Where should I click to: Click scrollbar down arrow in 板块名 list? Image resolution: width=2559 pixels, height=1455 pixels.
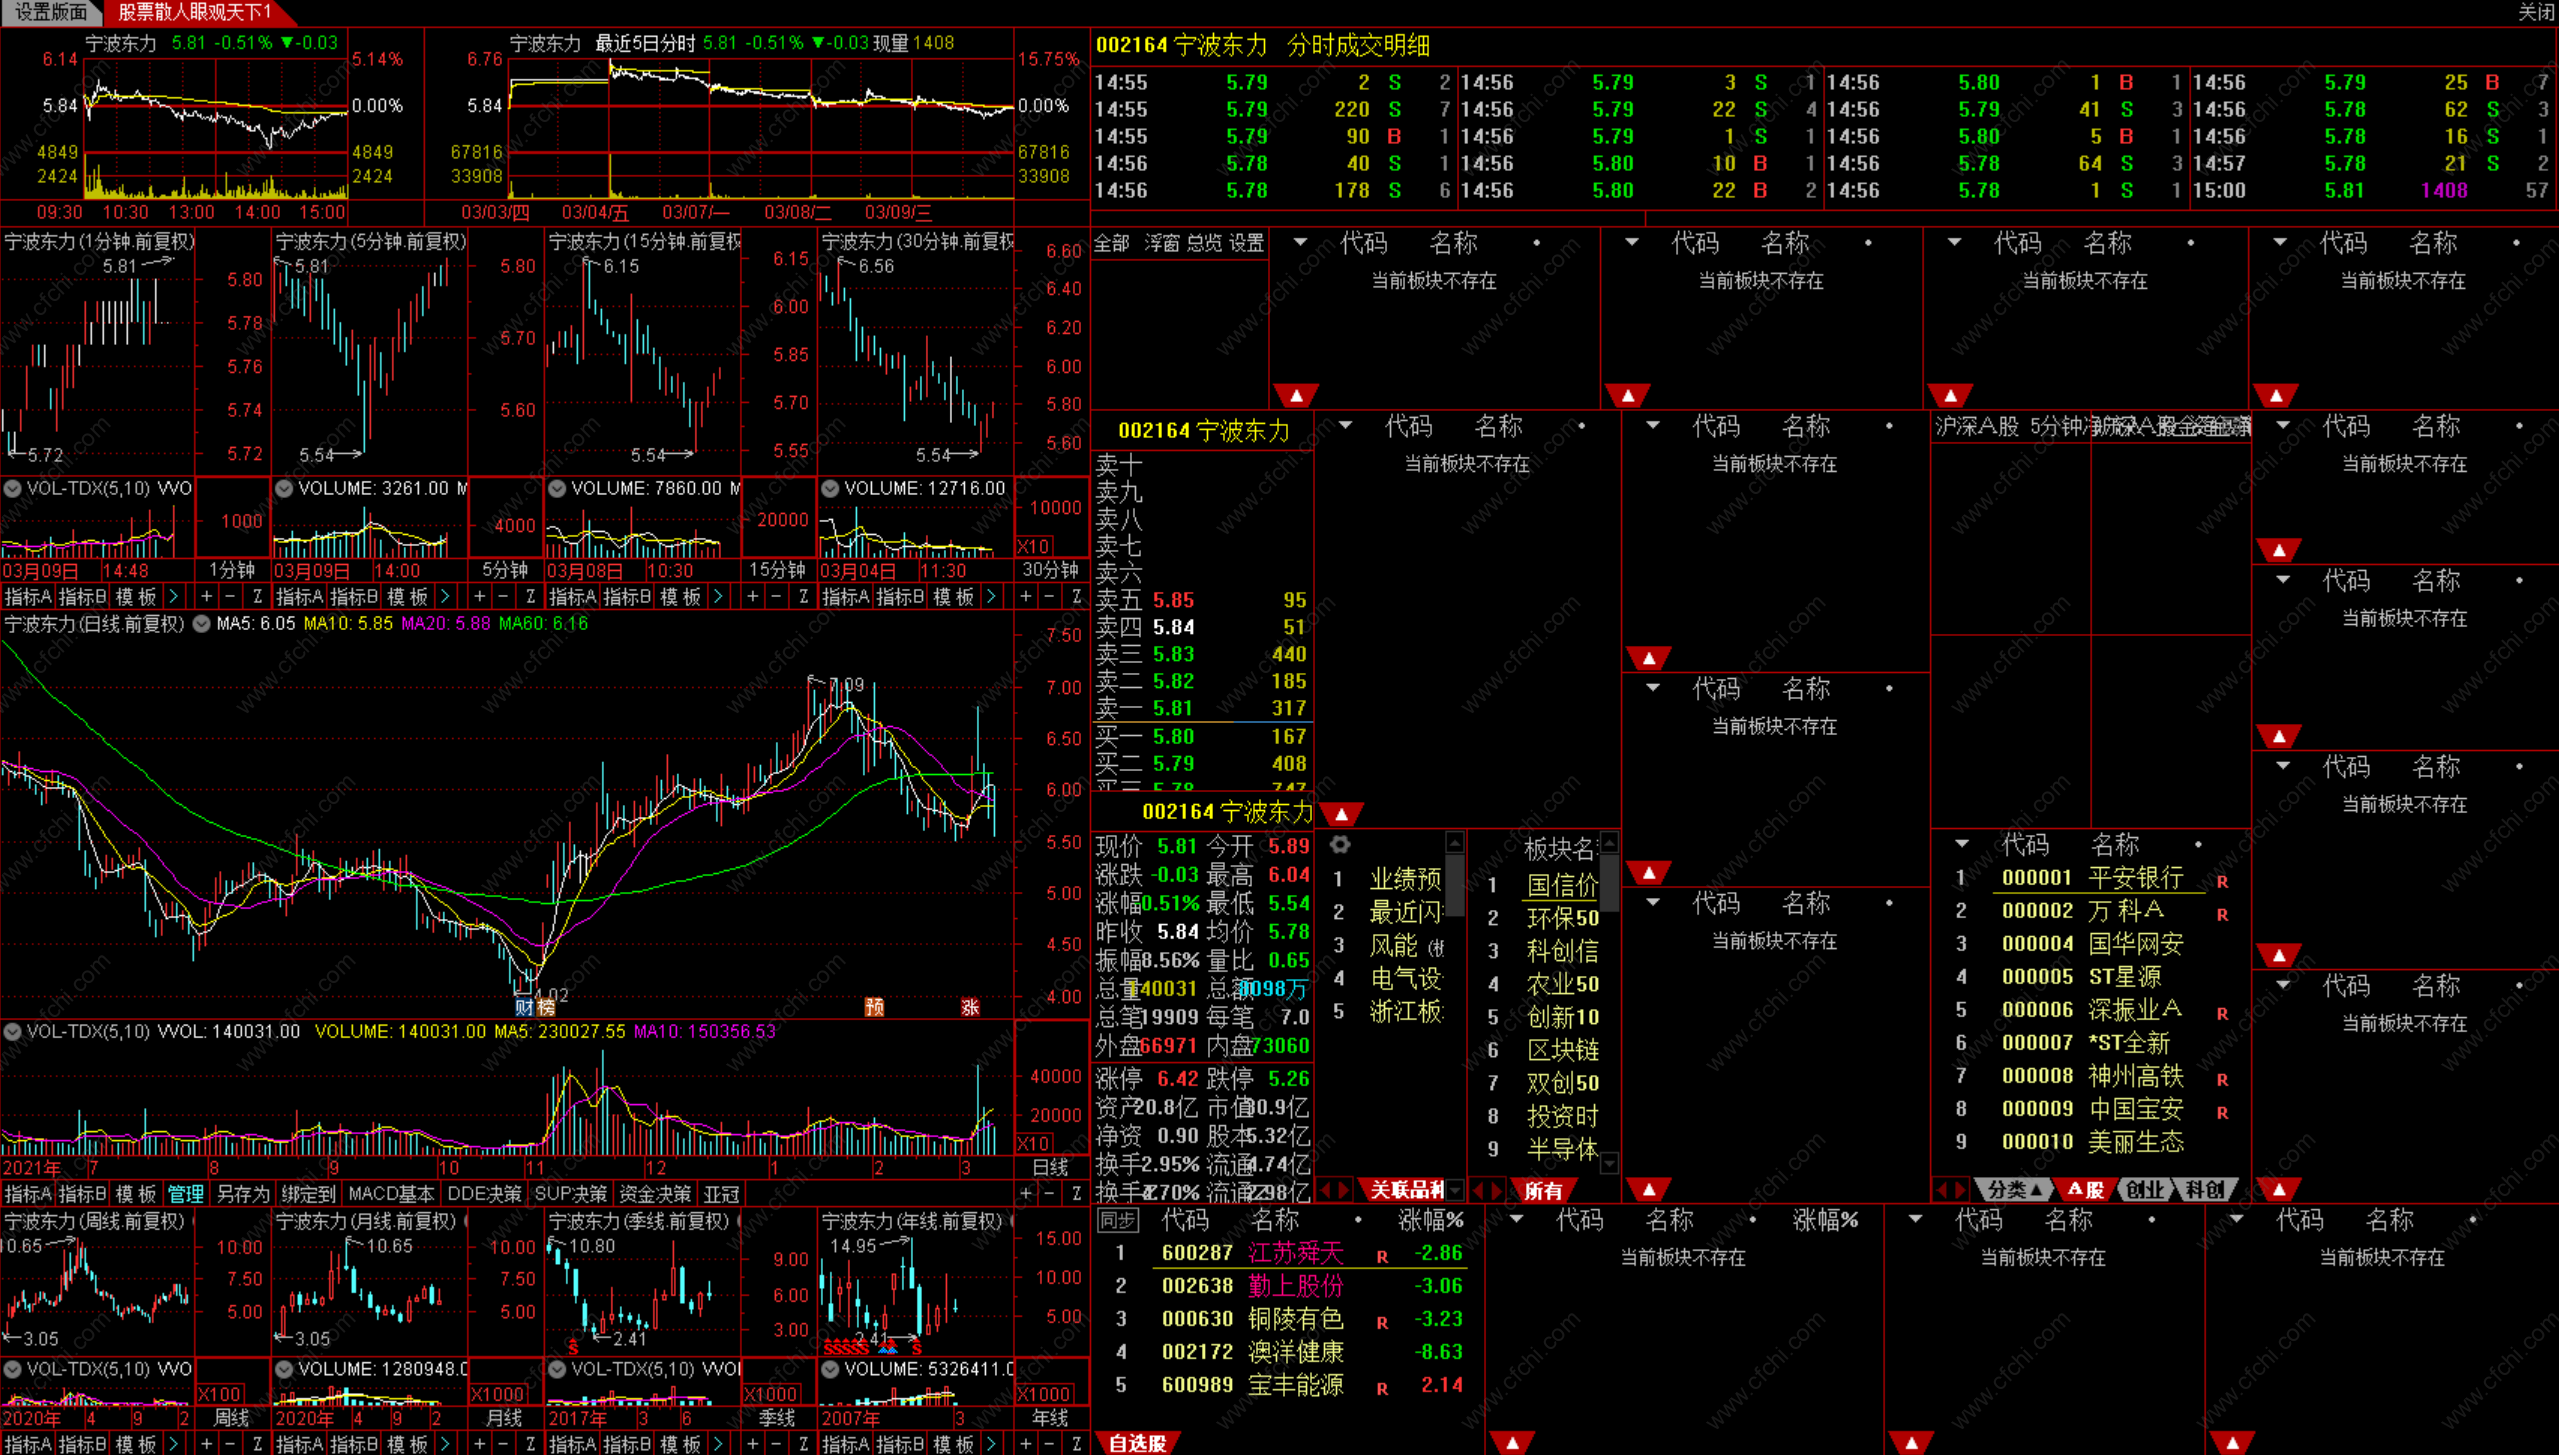1608,1163
